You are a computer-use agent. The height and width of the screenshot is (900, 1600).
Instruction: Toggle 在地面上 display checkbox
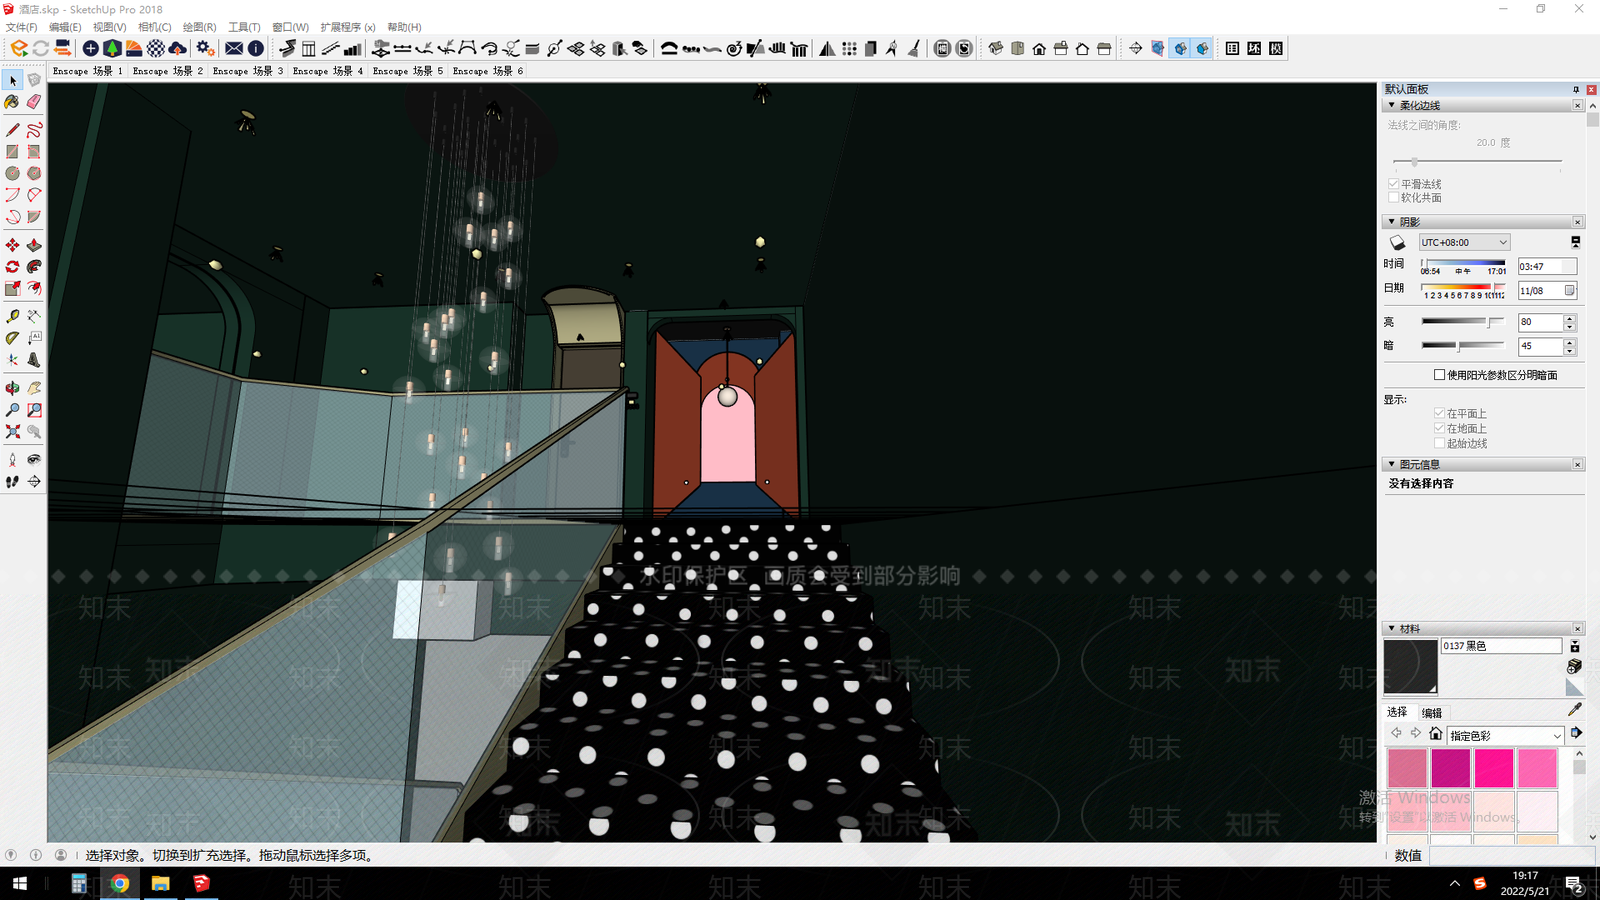tap(1439, 428)
